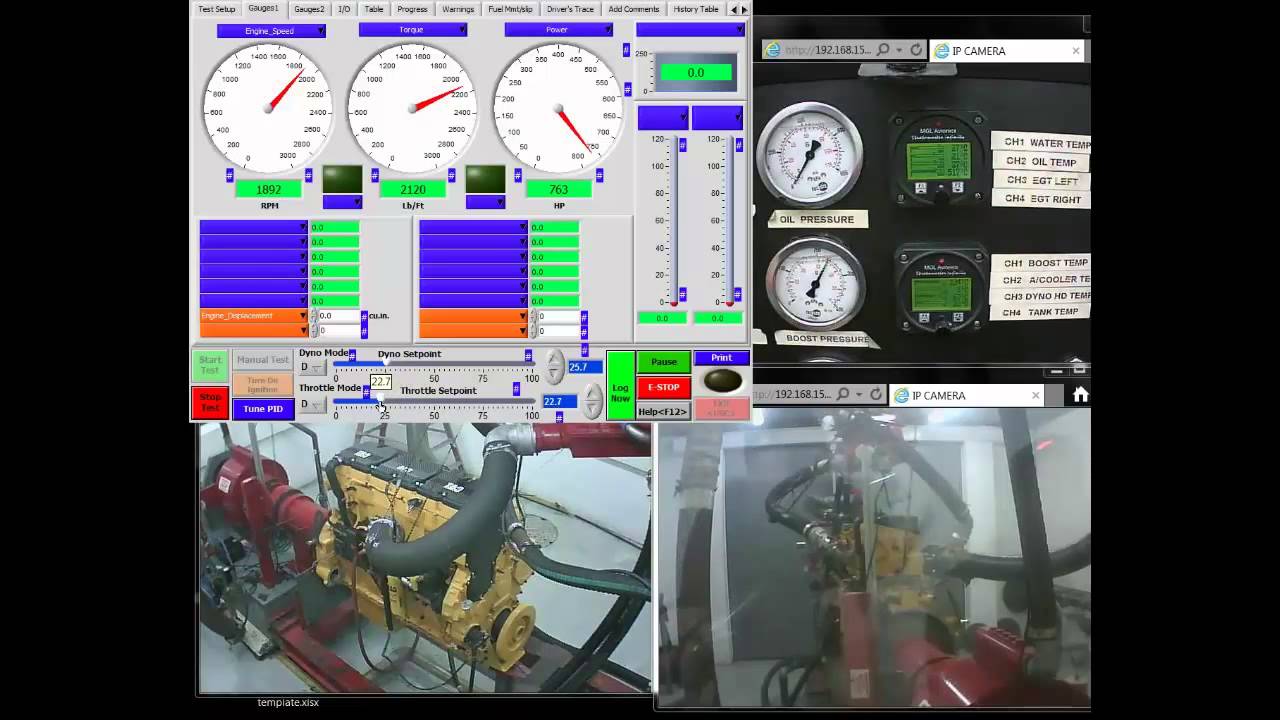
Task: Click the Tune PID button
Action: click(263, 409)
